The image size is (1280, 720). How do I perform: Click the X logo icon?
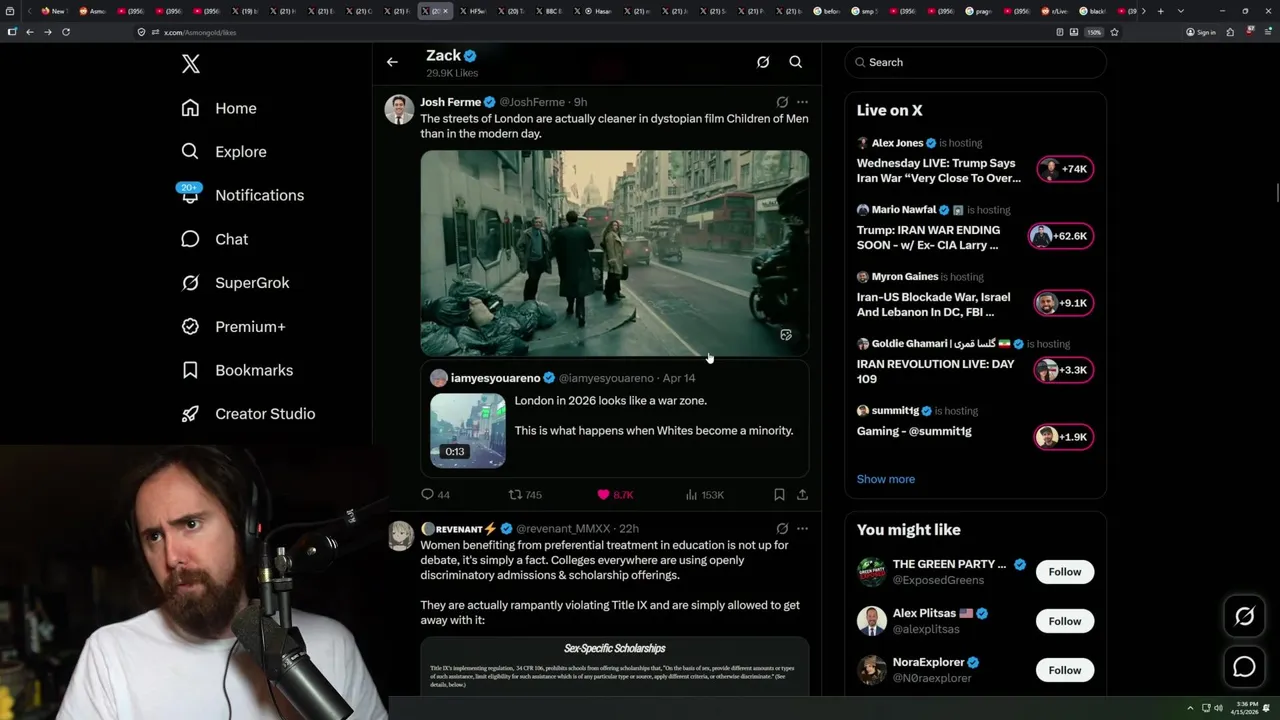point(191,64)
